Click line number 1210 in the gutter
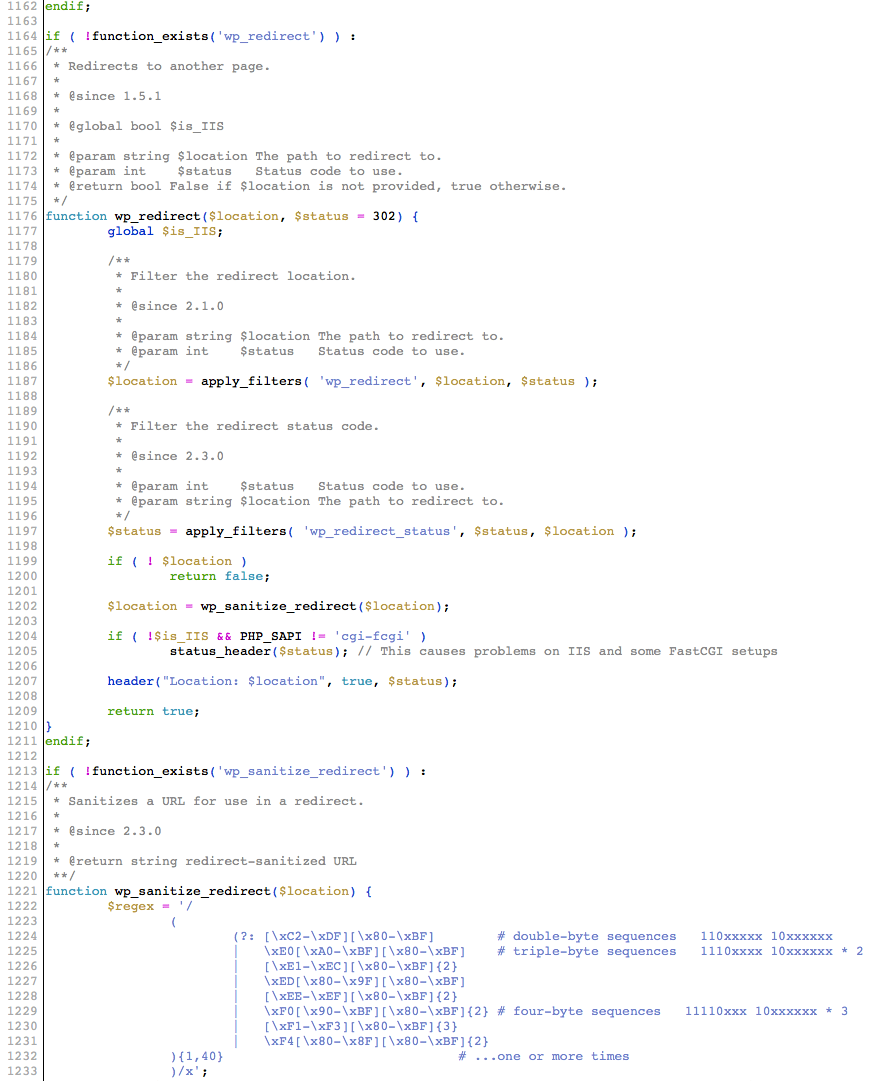The image size is (888, 1081). tap(22, 726)
